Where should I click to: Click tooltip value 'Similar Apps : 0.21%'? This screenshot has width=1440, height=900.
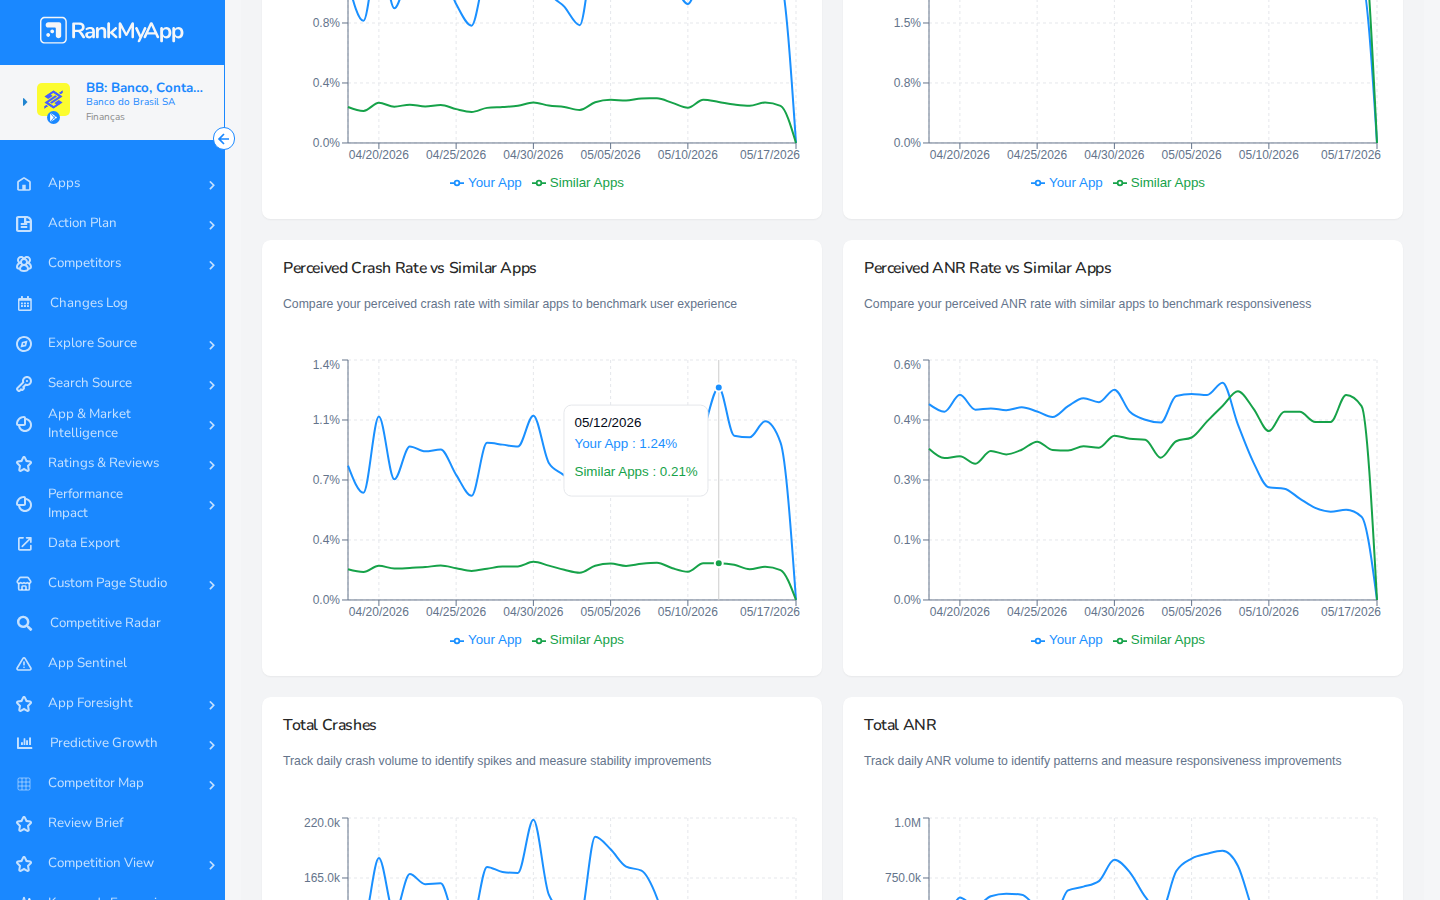(636, 472)
